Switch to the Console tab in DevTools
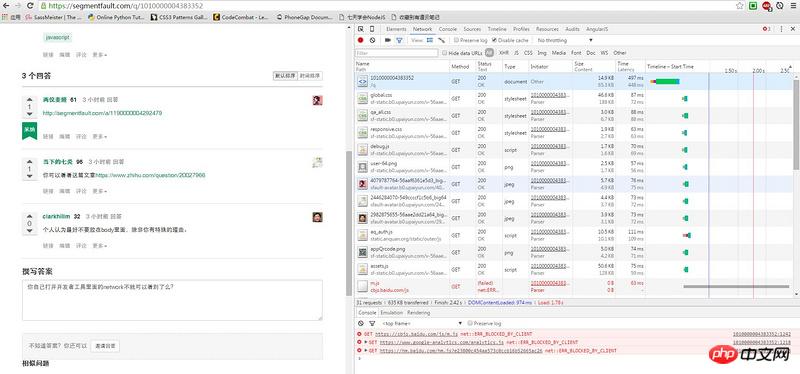Screen dimensions: 800x374 click(448, 29)
